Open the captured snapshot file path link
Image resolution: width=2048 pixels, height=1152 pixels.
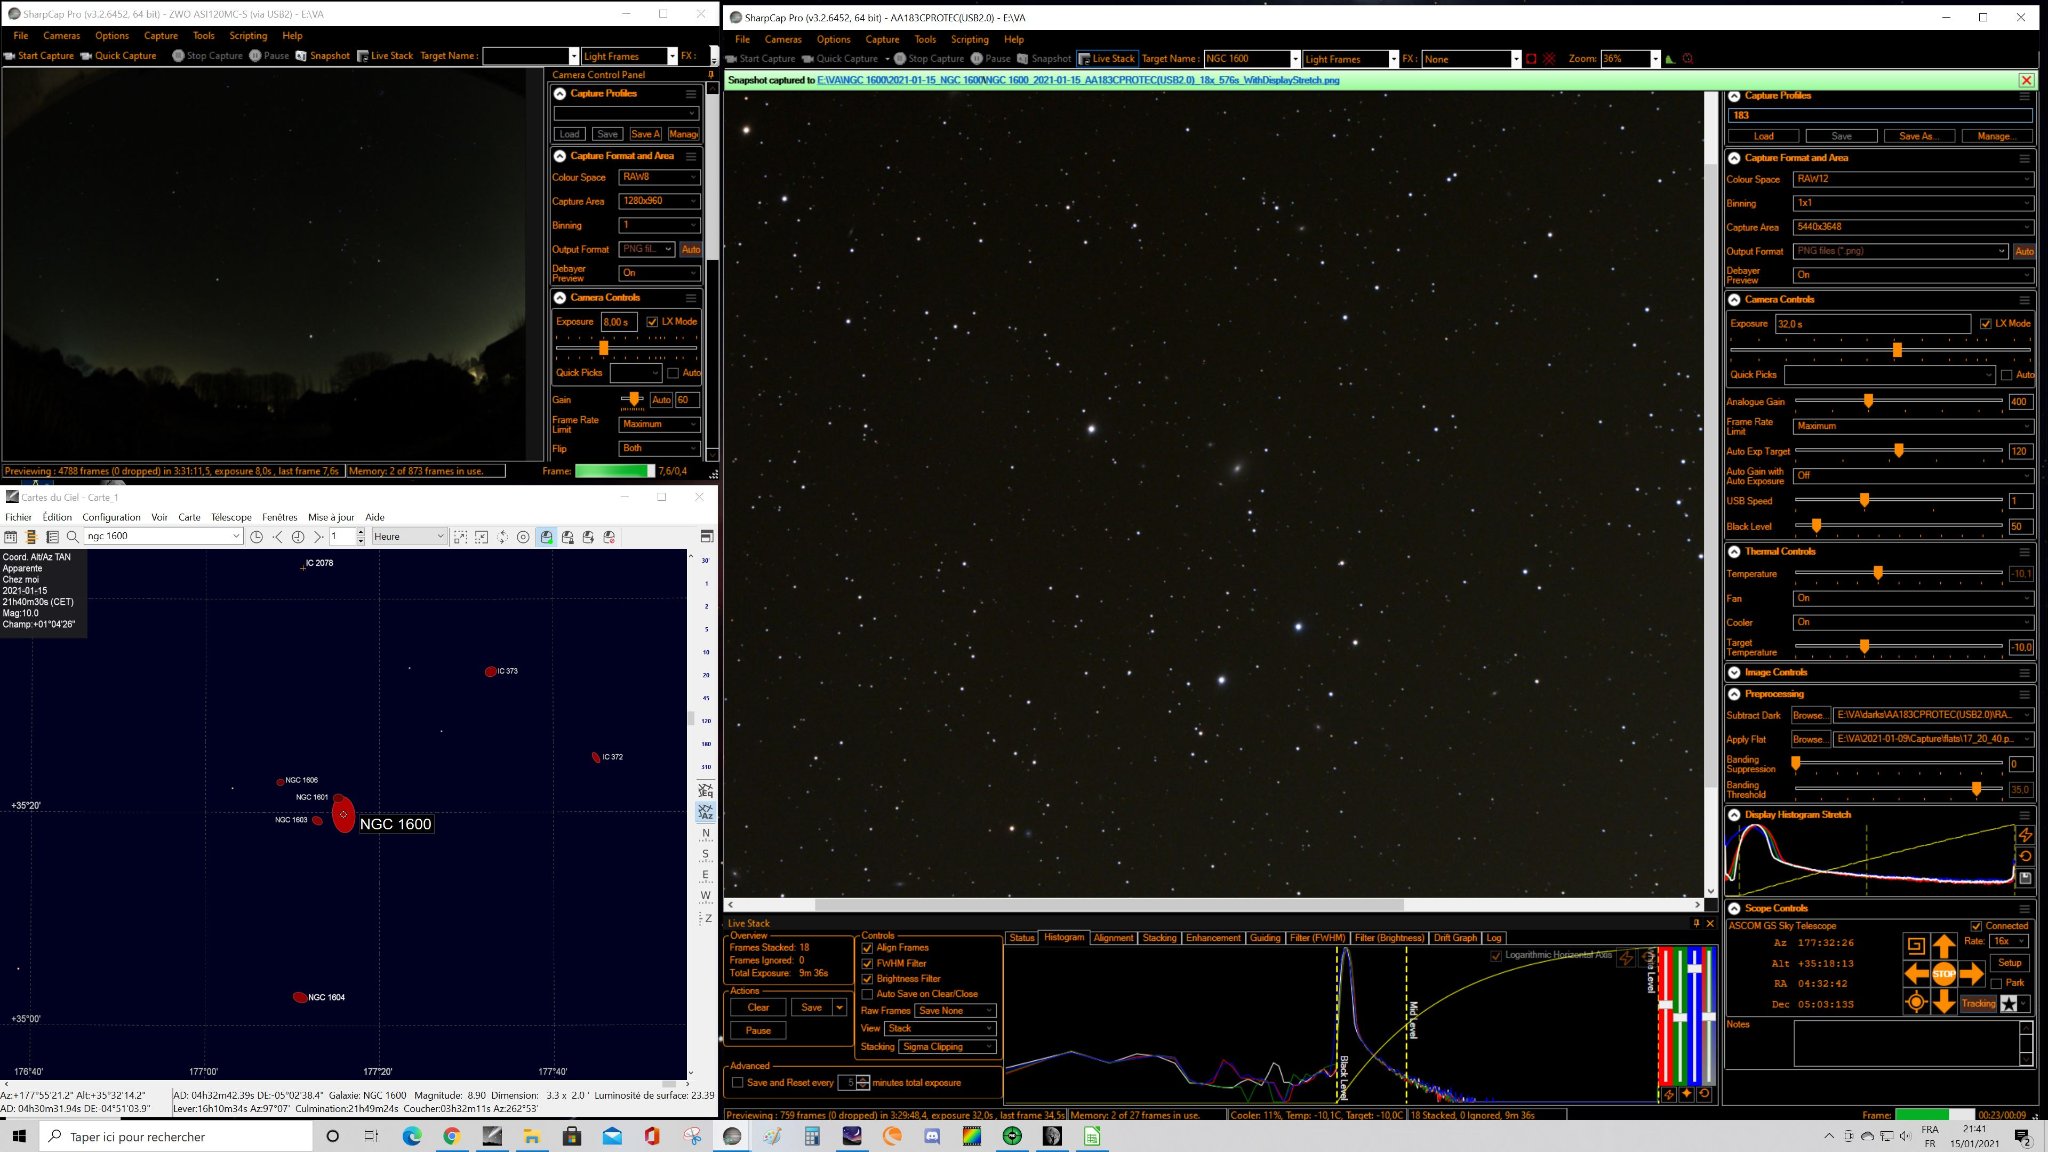pos(1078,80)
